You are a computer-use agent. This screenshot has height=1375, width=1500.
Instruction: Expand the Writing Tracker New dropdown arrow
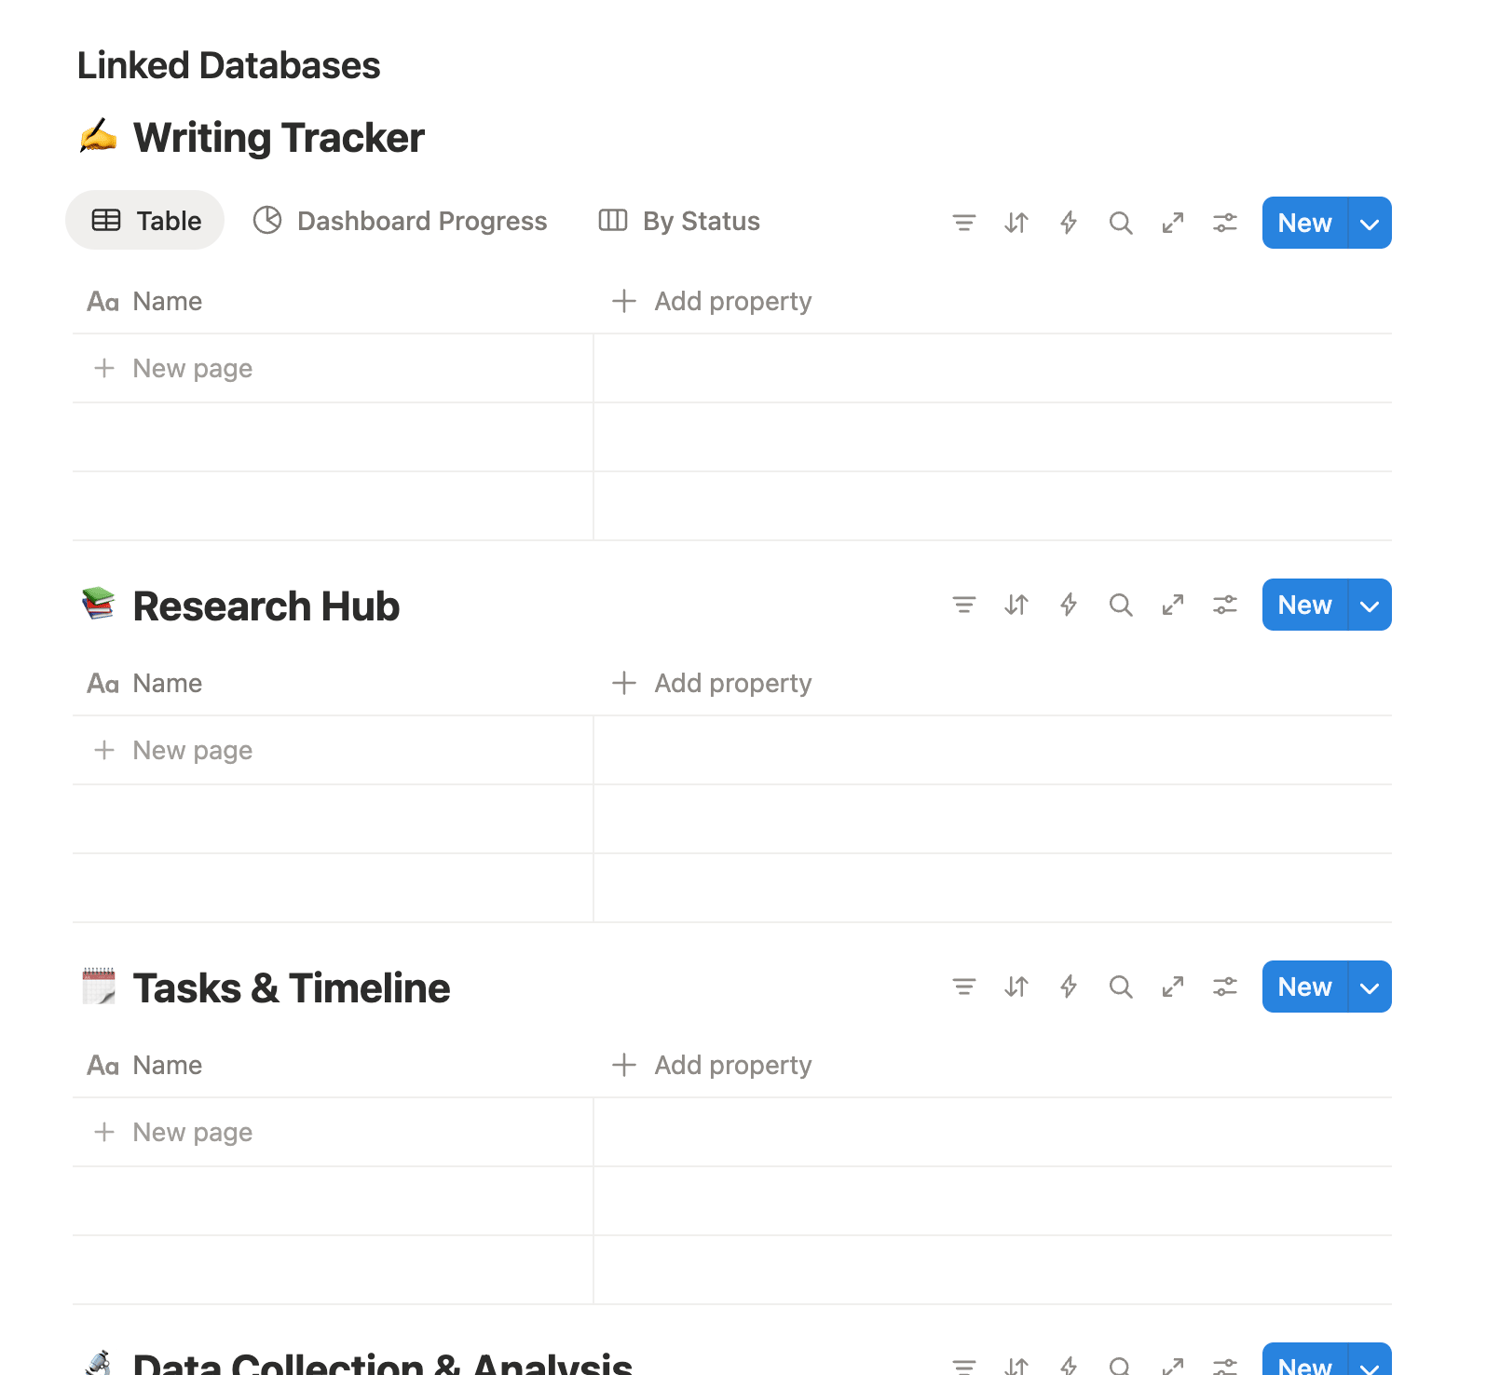1369,223
